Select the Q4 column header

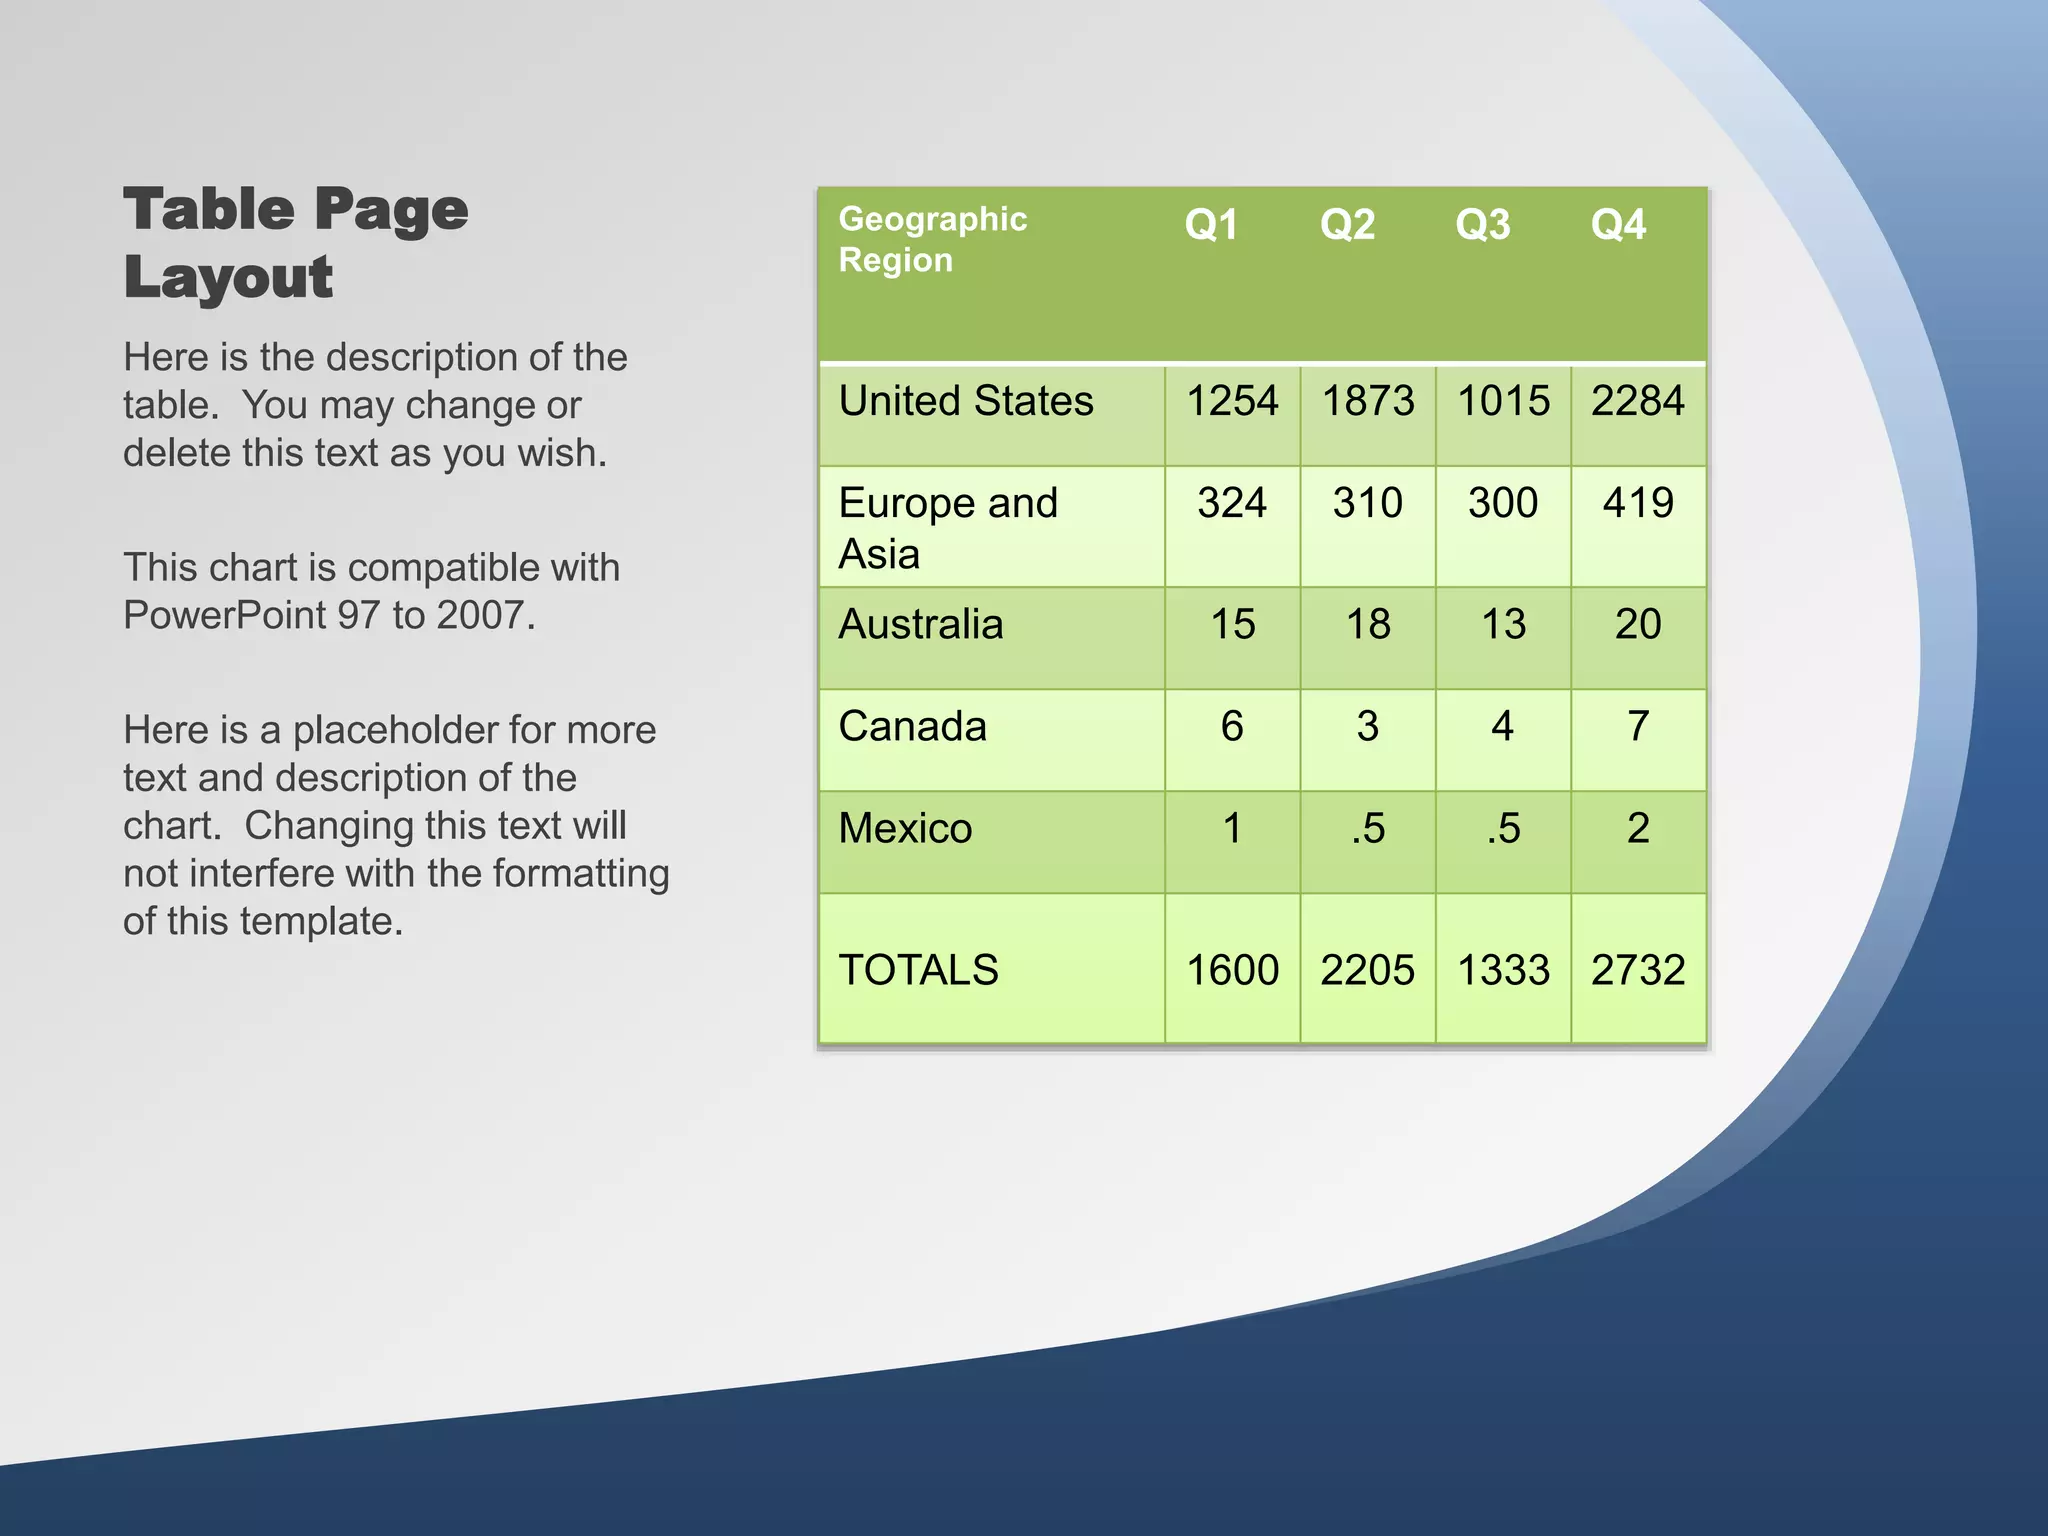1618,224
